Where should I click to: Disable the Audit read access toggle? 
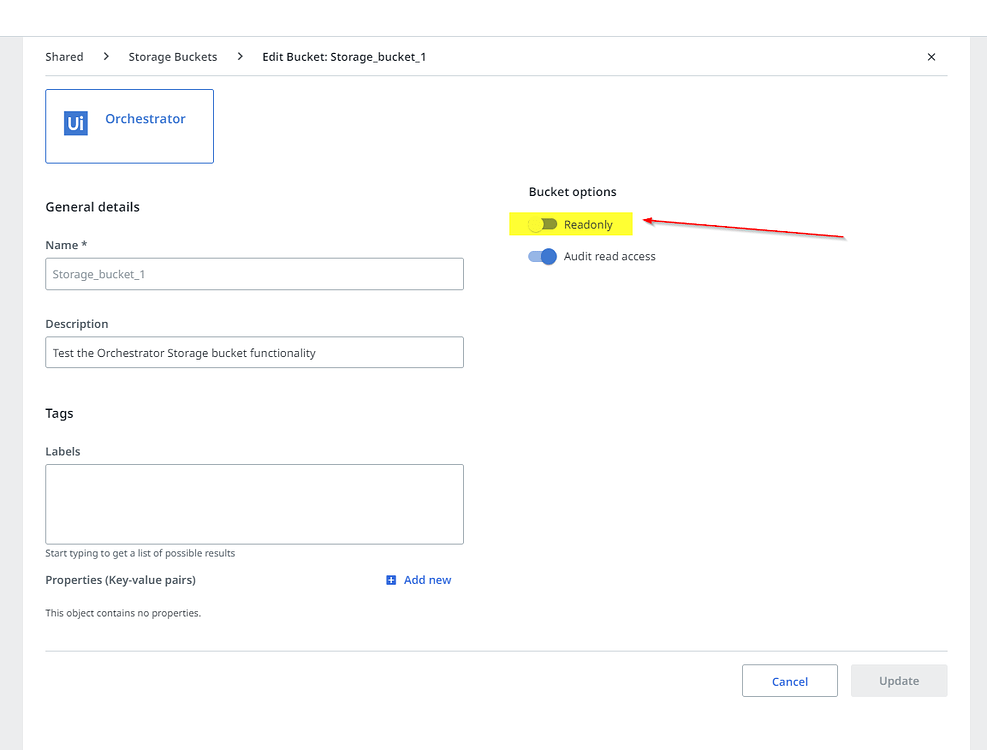542,256
